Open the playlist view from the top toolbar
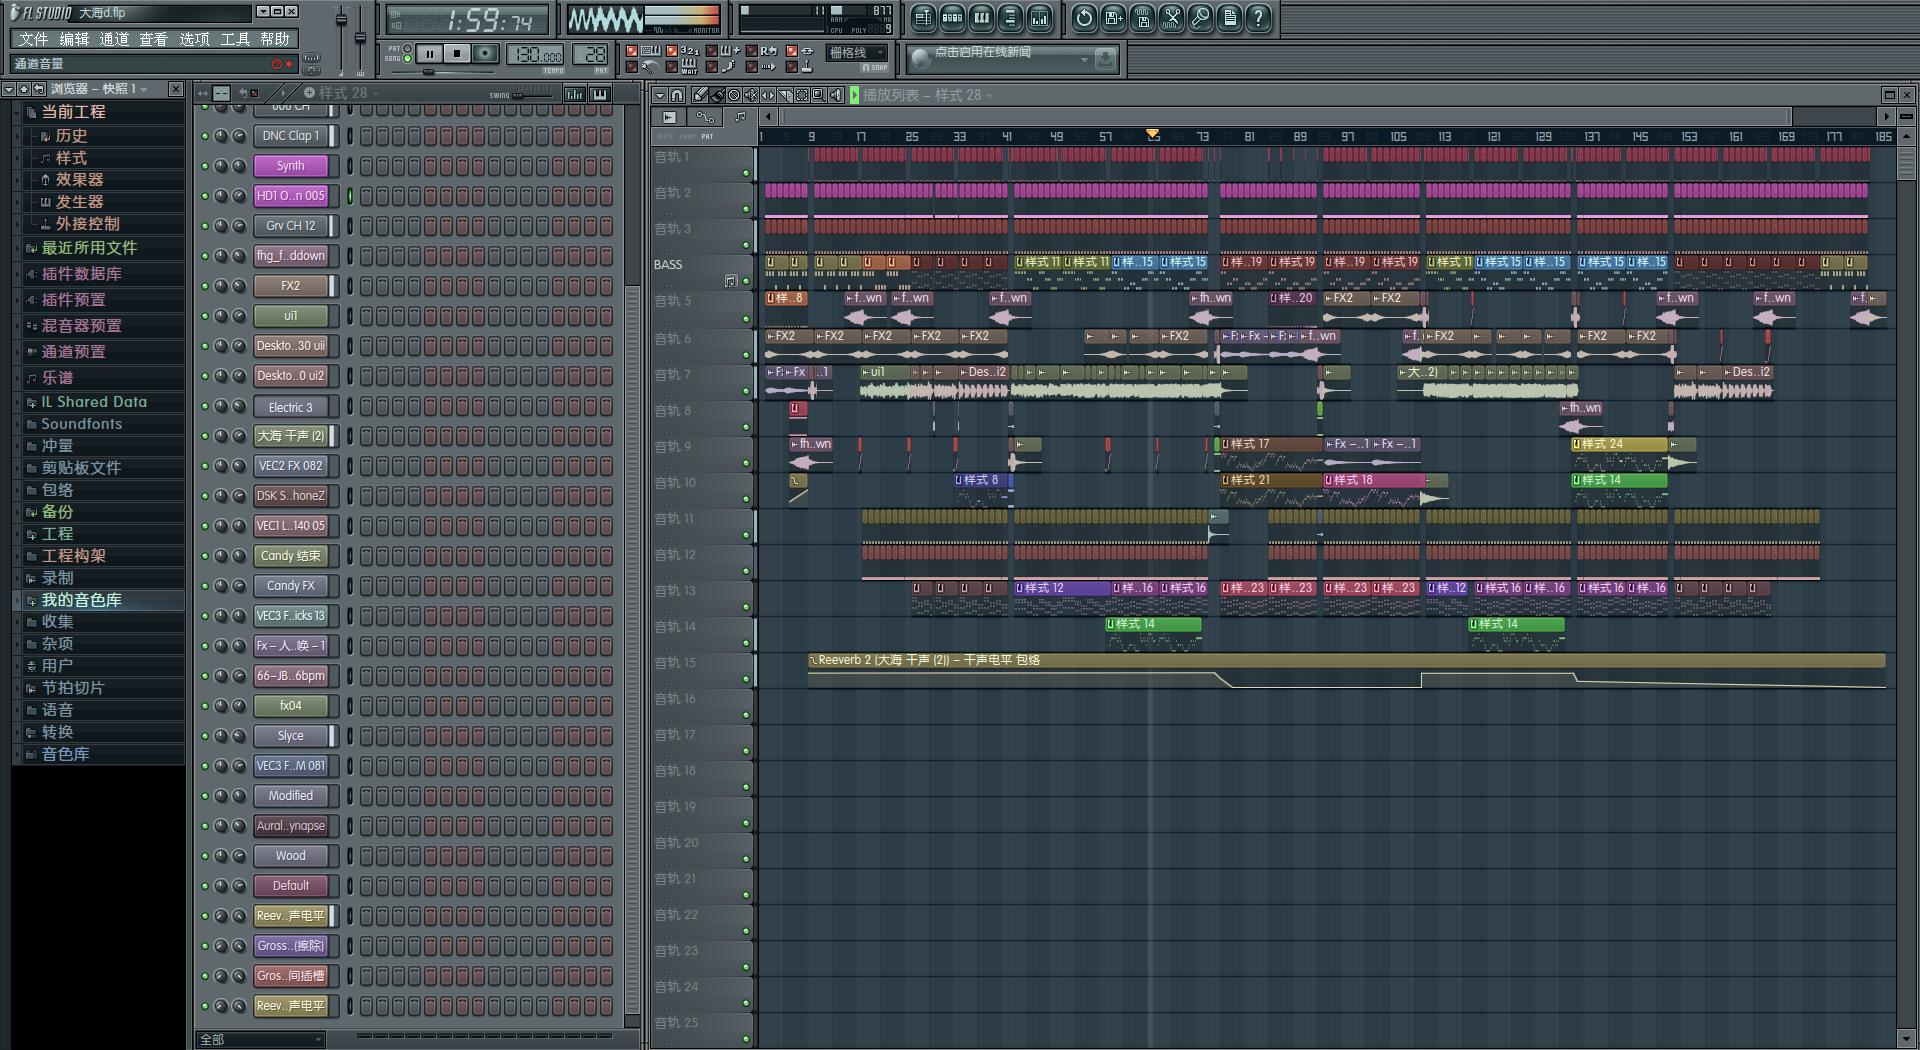The image size is (1920, 1050). (923, 17)
